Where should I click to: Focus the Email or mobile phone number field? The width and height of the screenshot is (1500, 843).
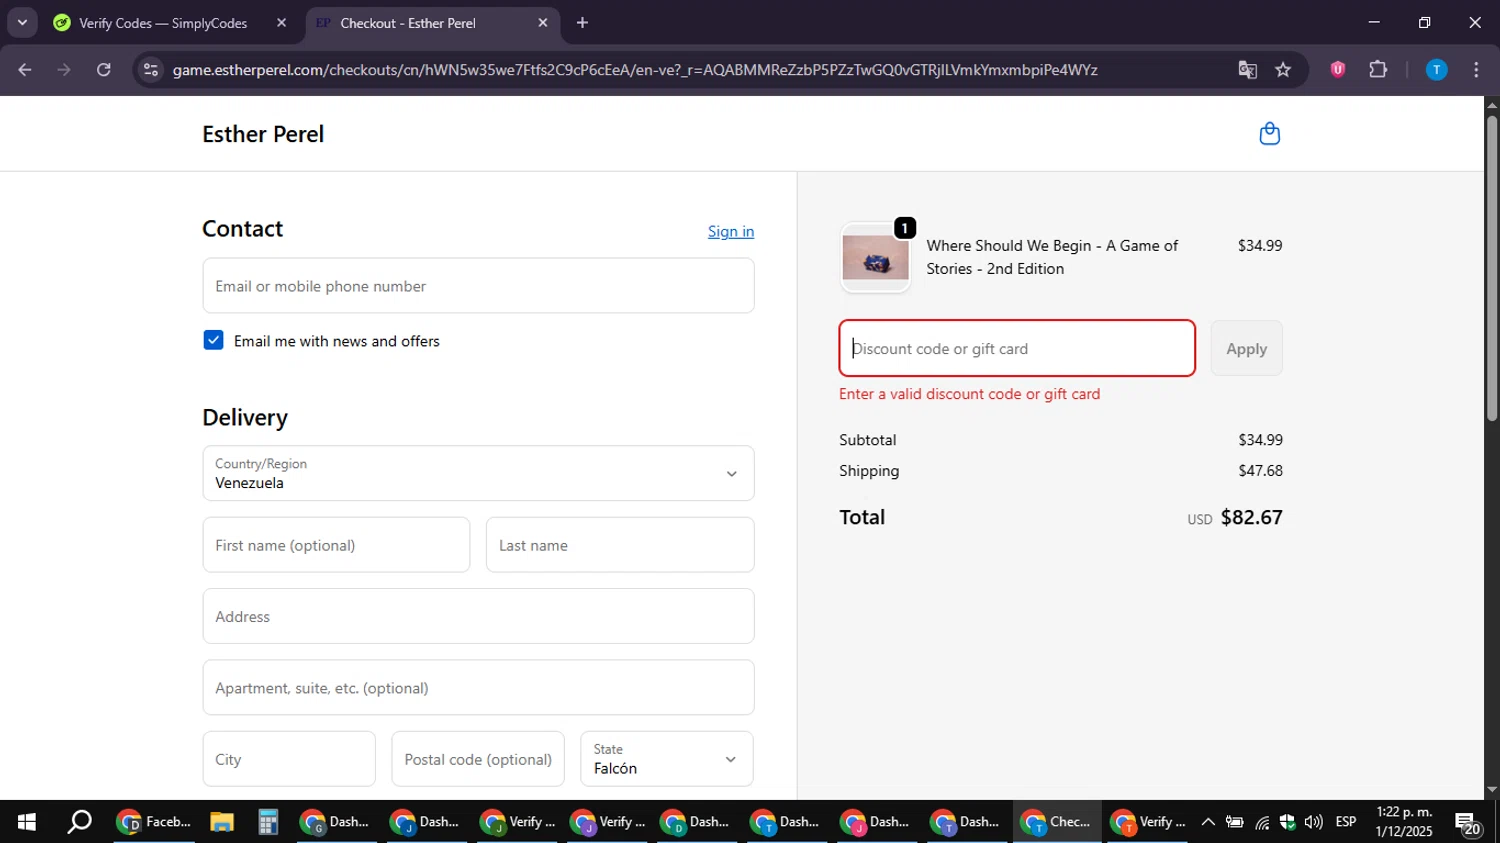tap(478, 286)
